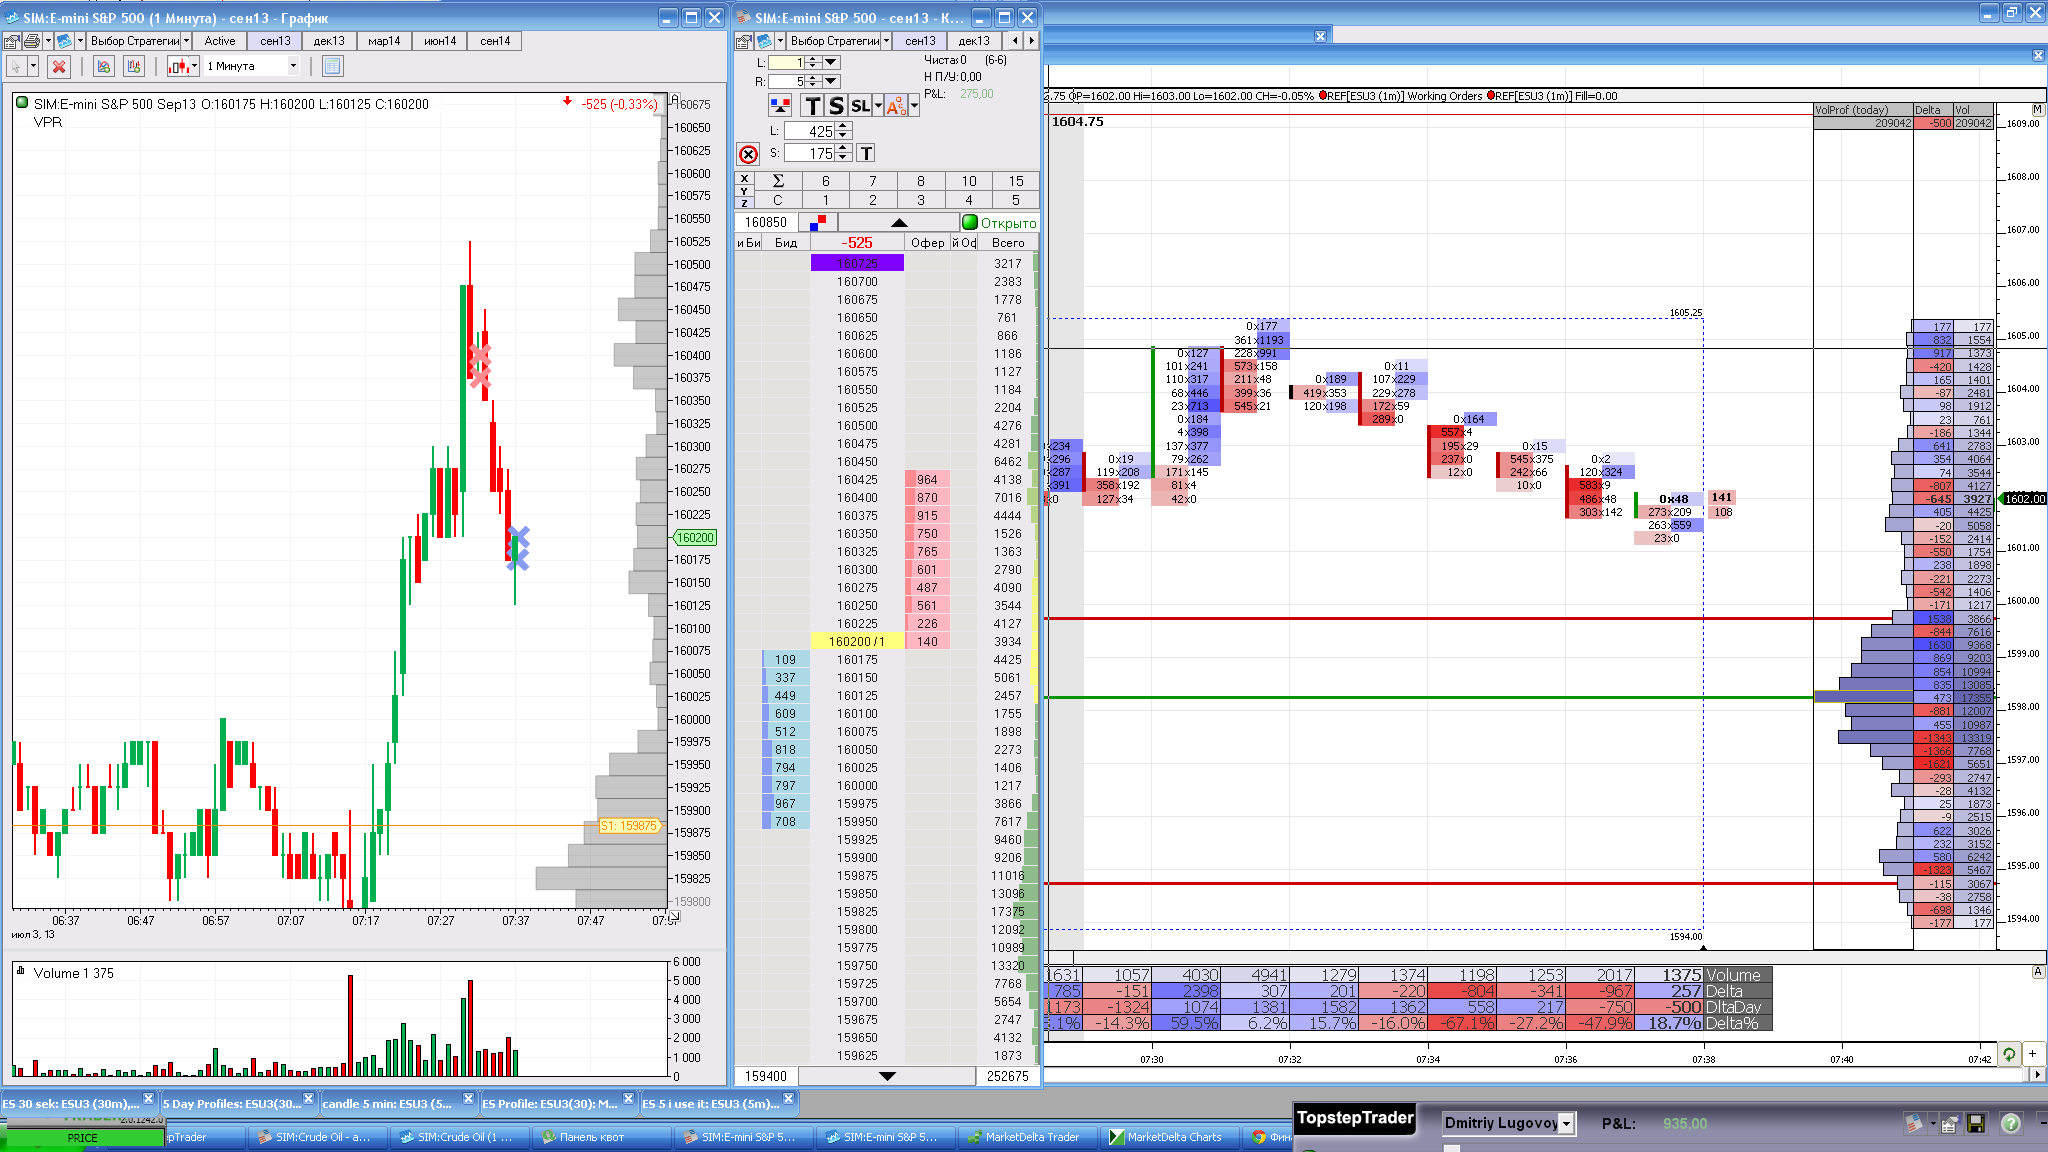Screen dimensions: 2048x1152
Task: Click quantity preset 15 in the grid
Action: coord(1016,181)
